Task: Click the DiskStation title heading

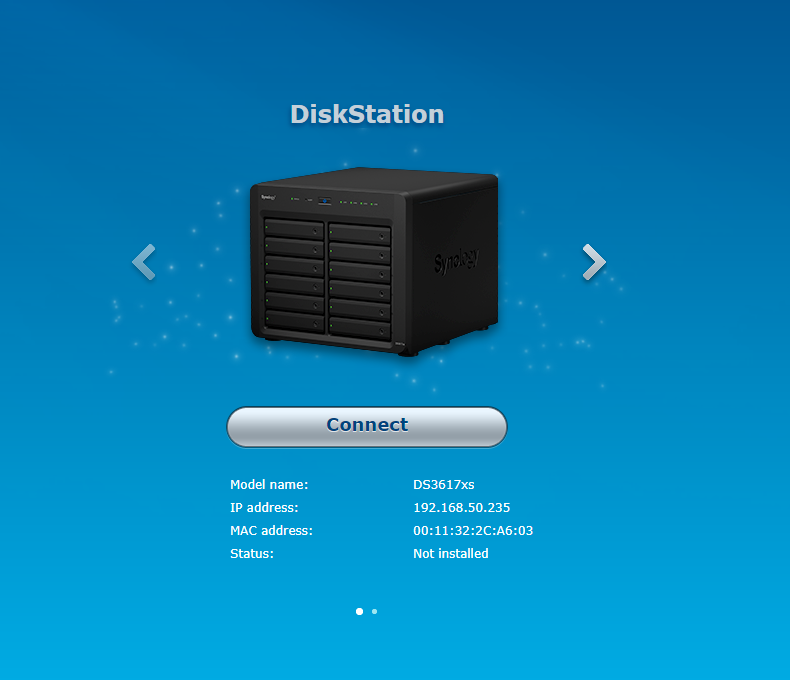Action: (x=367, y=114)
